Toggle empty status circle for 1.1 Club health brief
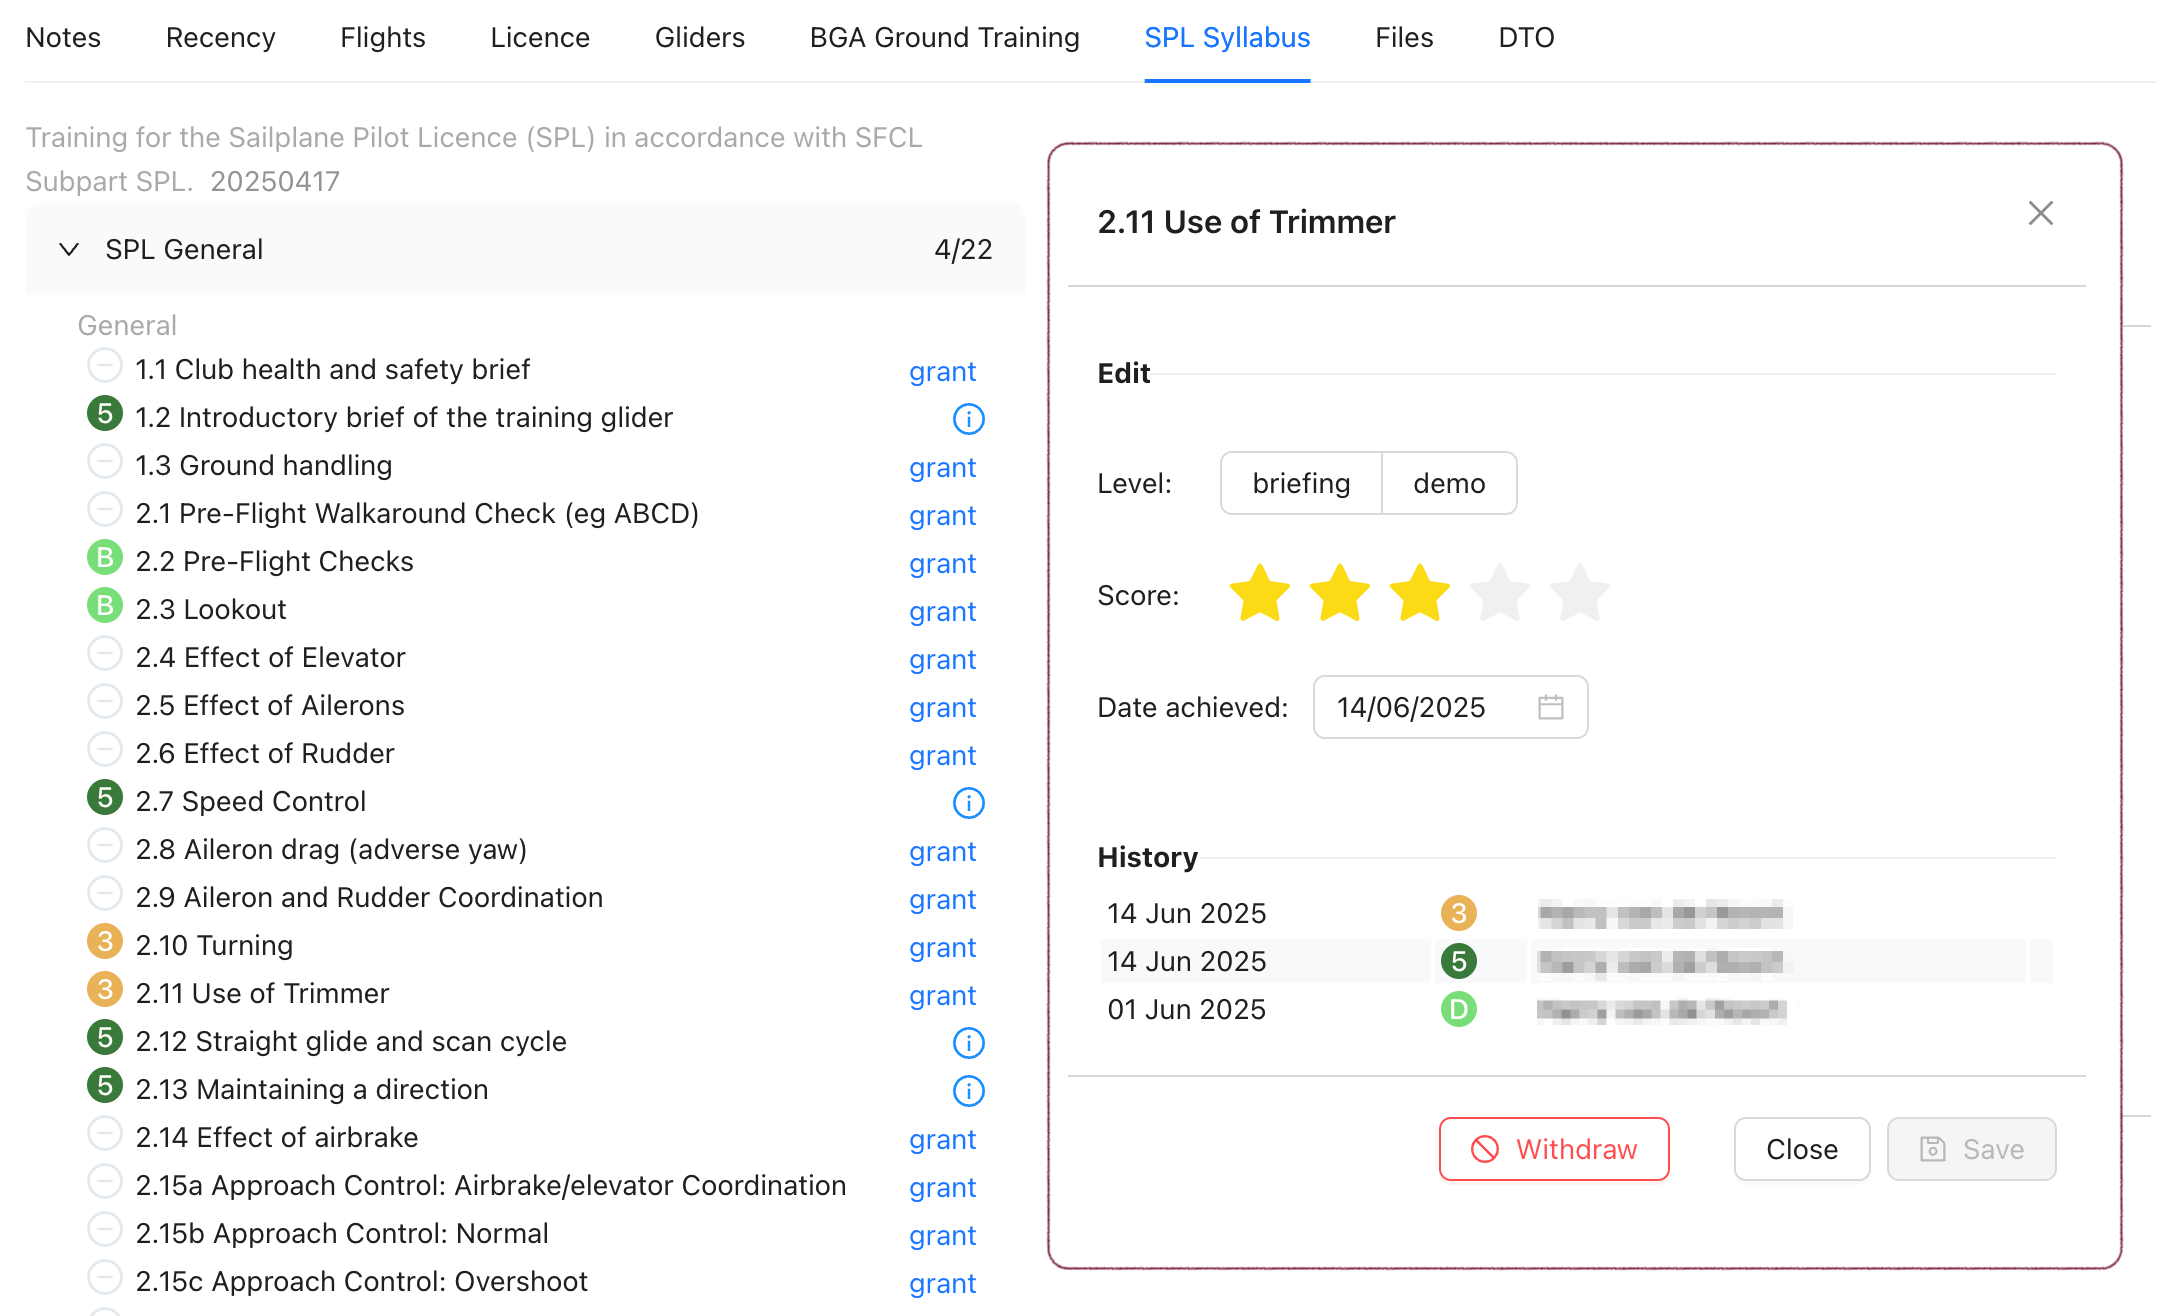2157x1316 pixels. point(105,367)
